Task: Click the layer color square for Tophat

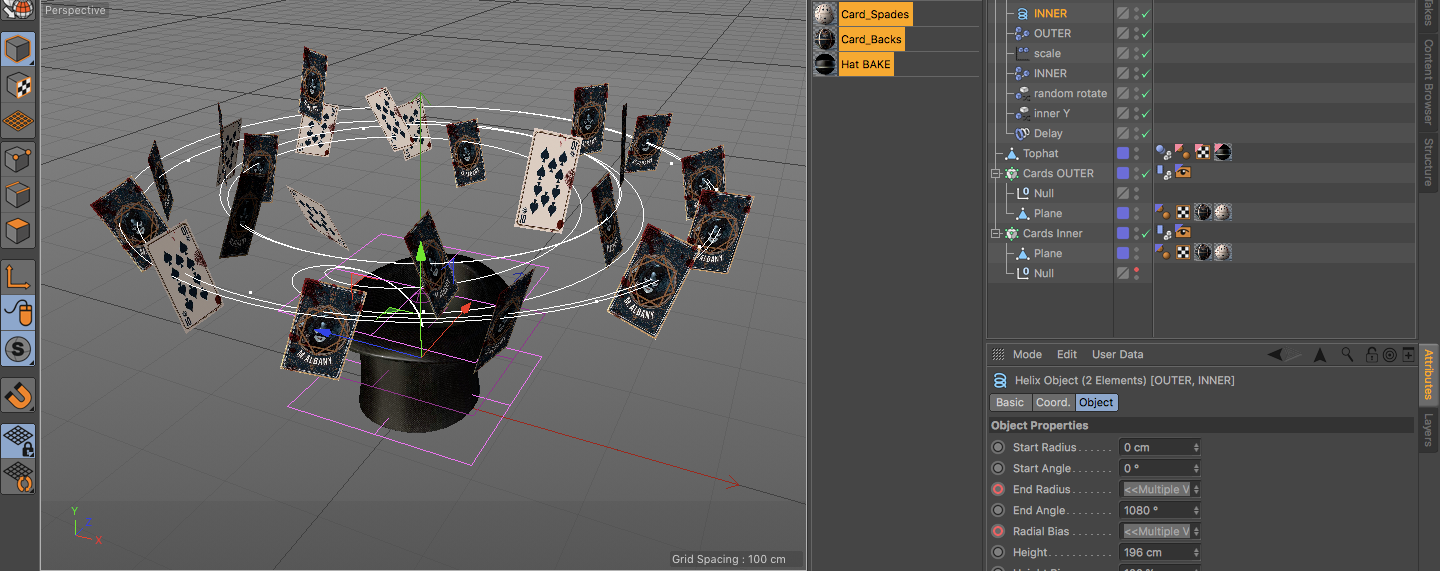Action: [1123, 153]
